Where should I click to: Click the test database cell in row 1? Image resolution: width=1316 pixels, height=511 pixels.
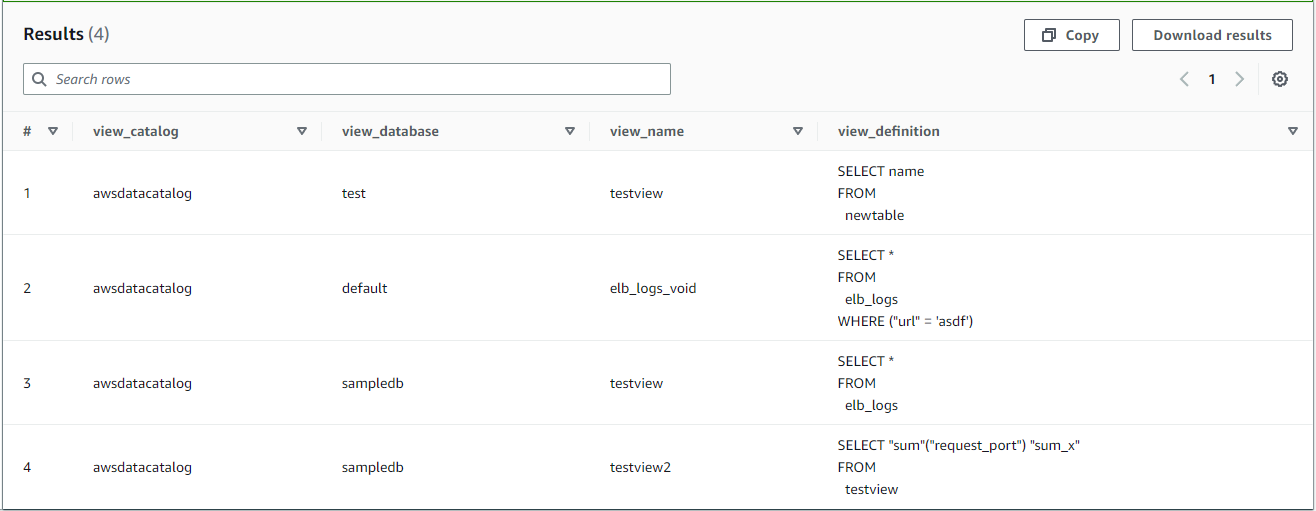(354, 193)
